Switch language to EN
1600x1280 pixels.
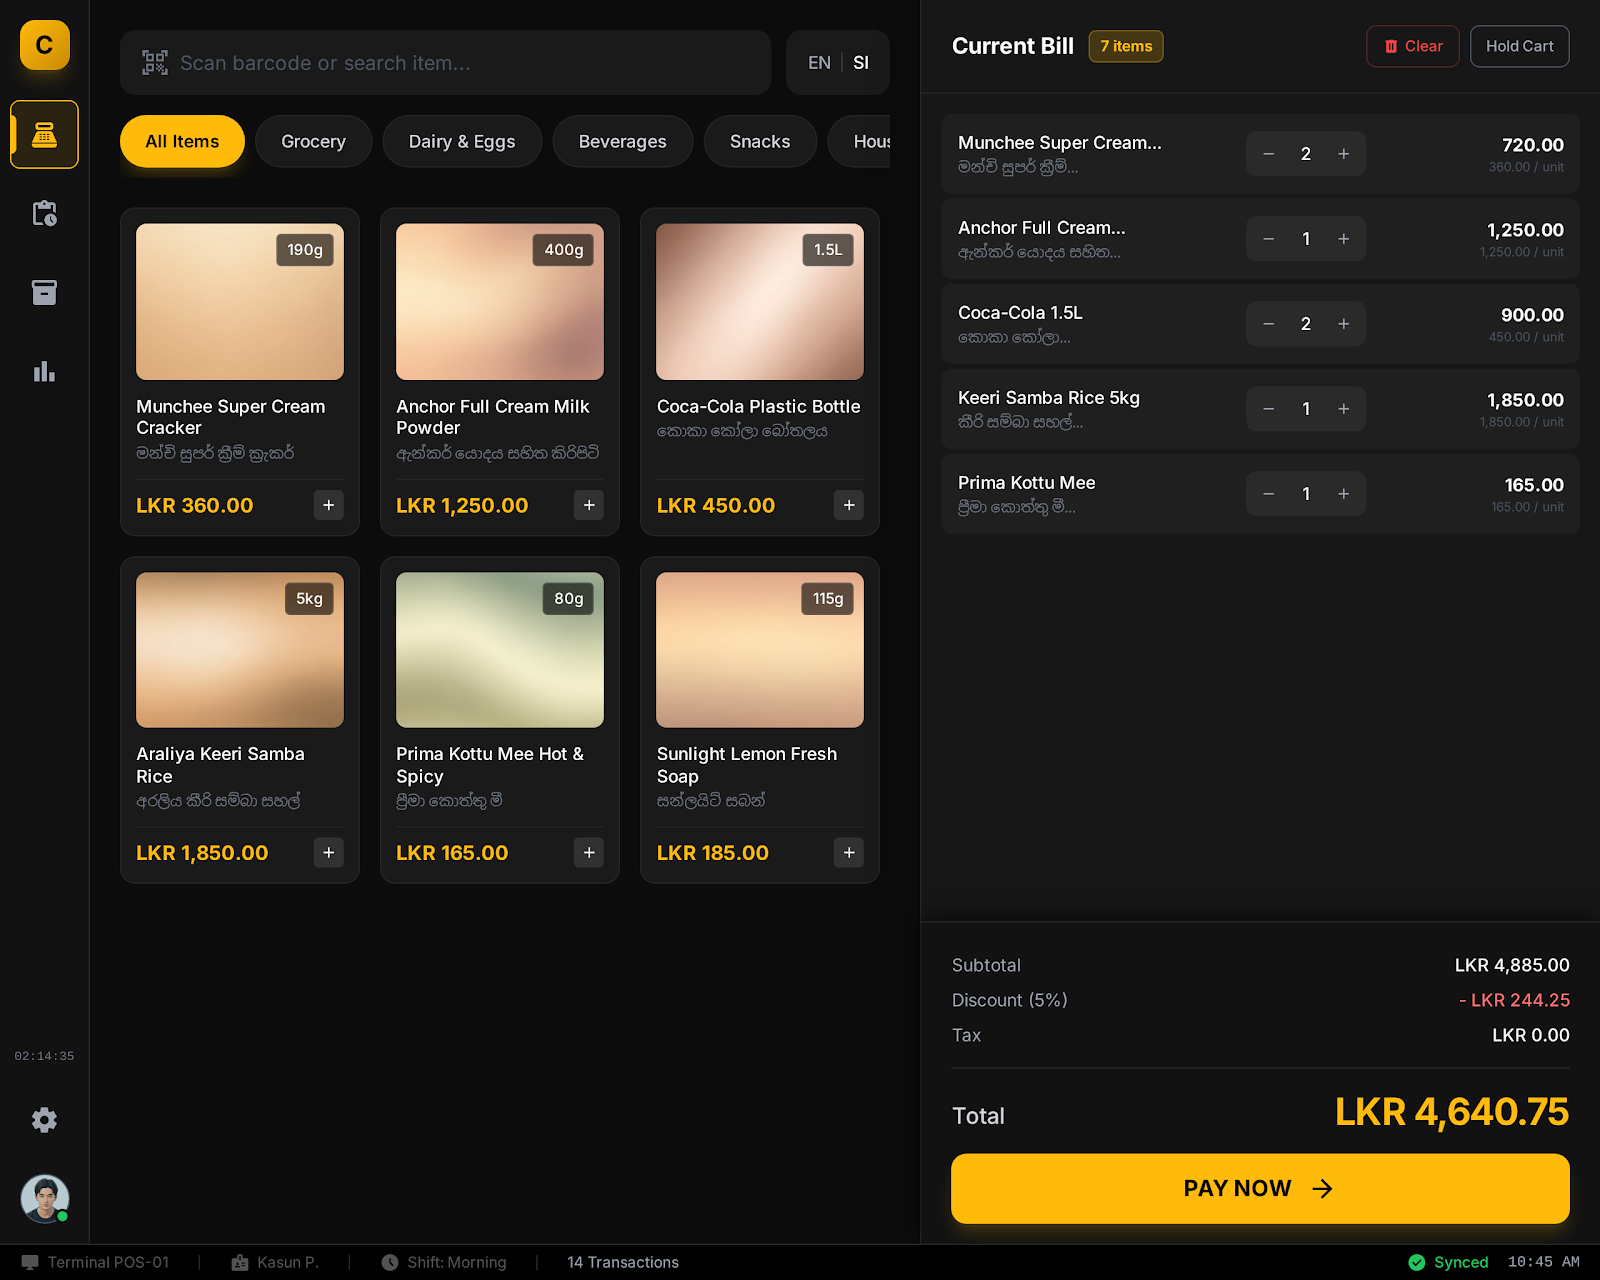819,63
